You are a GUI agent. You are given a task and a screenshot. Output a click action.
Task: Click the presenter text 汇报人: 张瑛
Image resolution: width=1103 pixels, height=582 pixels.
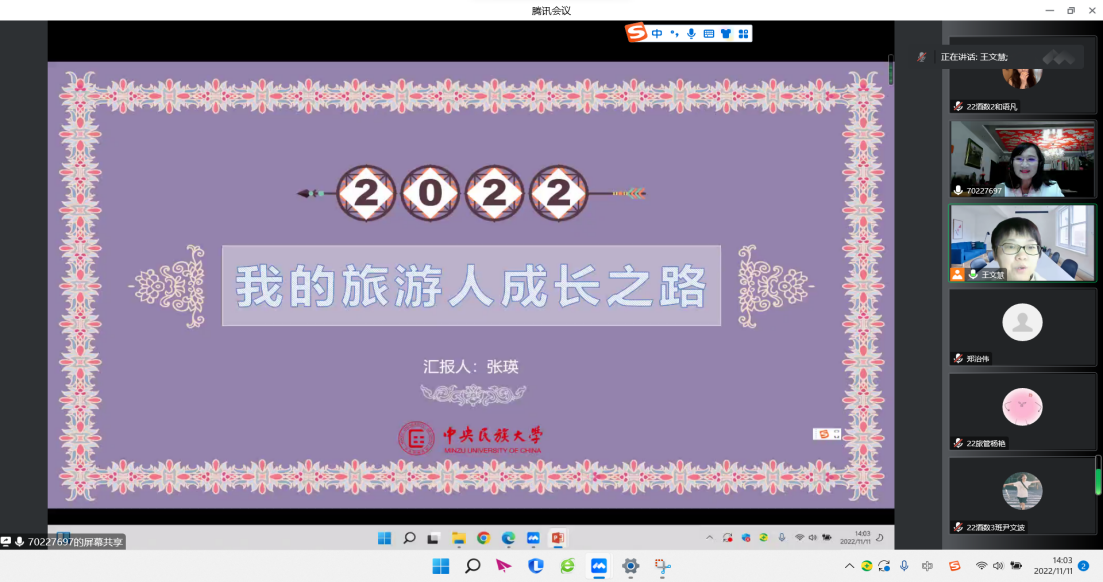[x=471, y=367]
